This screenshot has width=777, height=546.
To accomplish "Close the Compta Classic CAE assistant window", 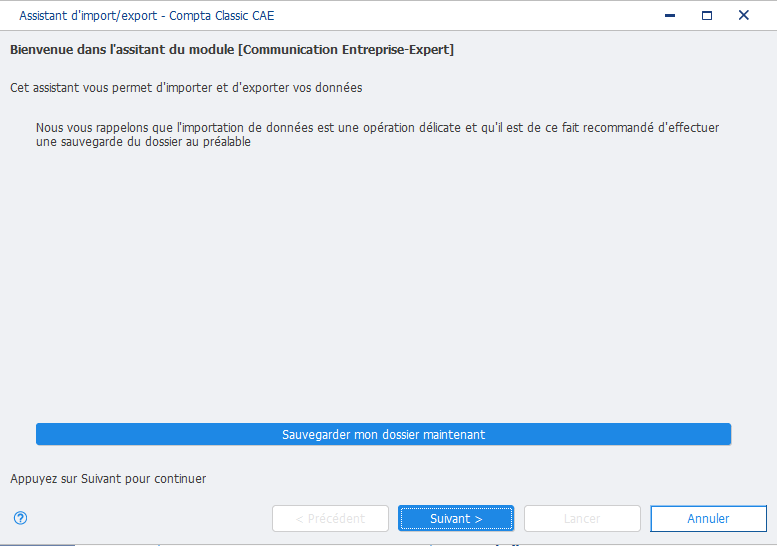I will (x=743, y=15).
